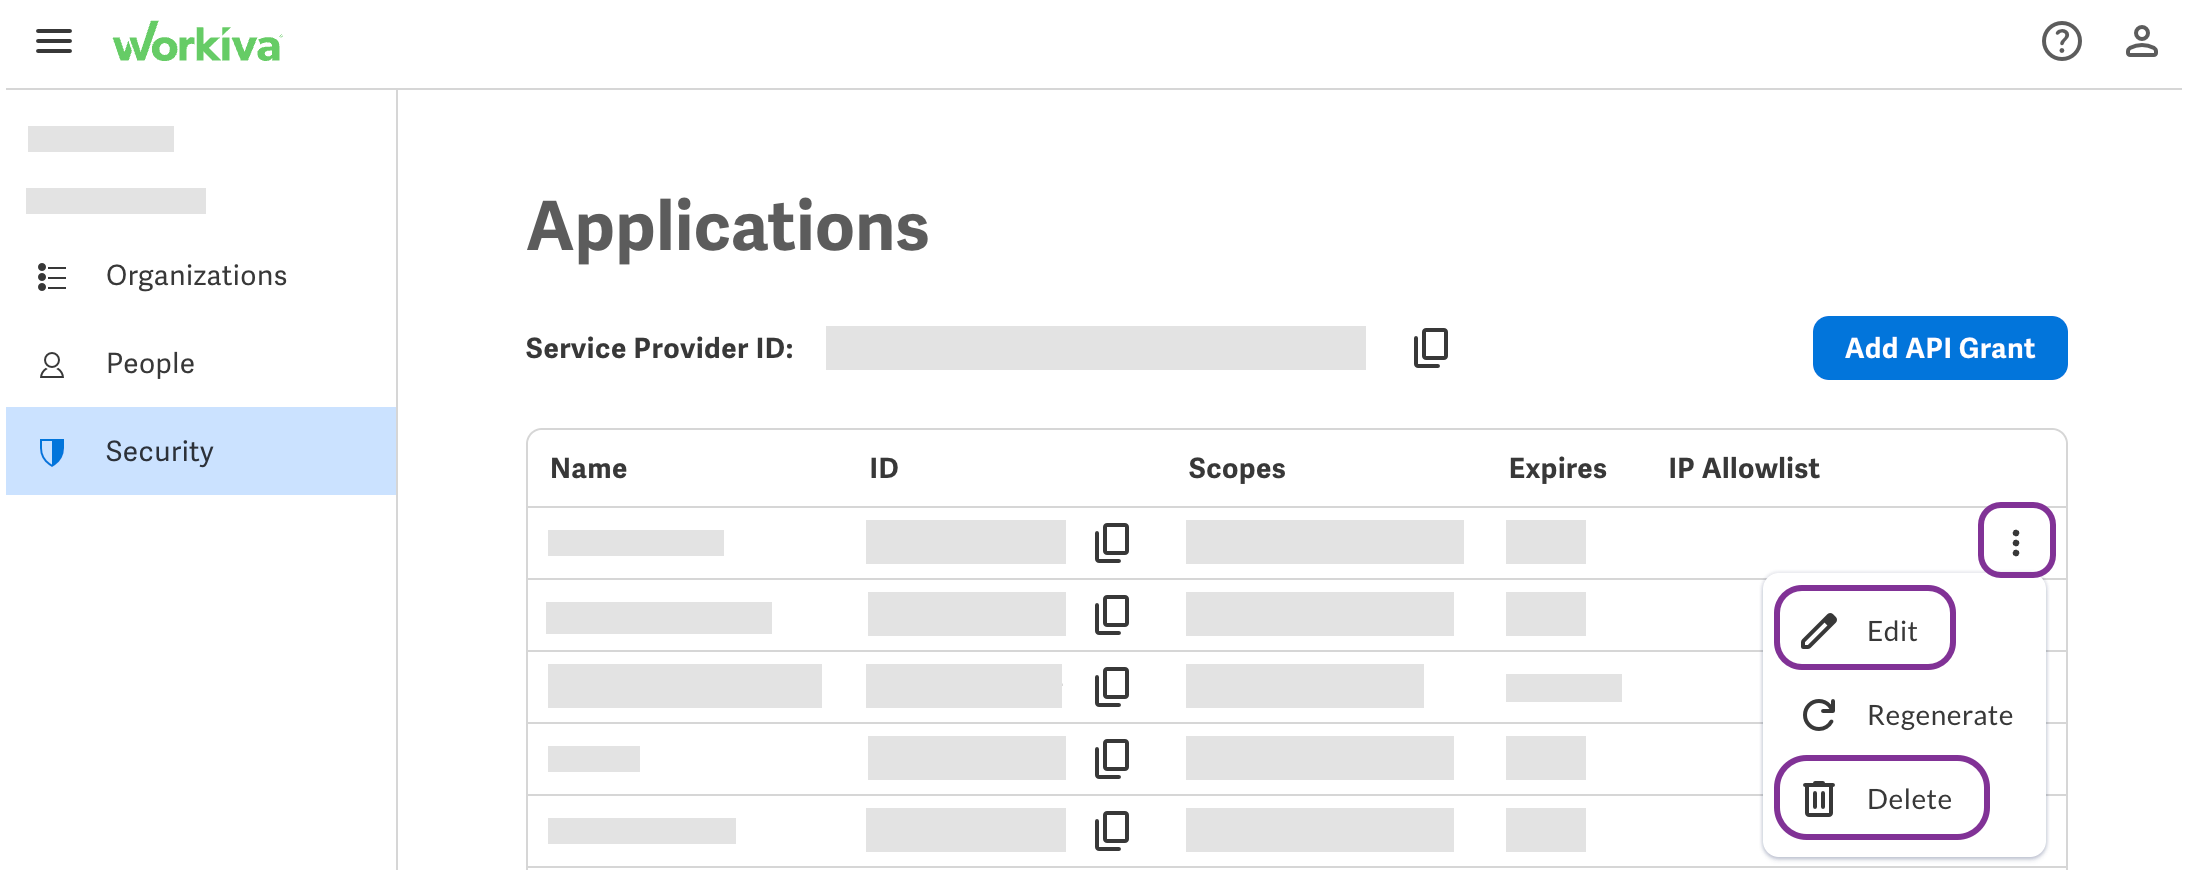This screenshot has height=876, width=2186.
Task: Copy the ID in the second table row
Action: (1112, 614)
